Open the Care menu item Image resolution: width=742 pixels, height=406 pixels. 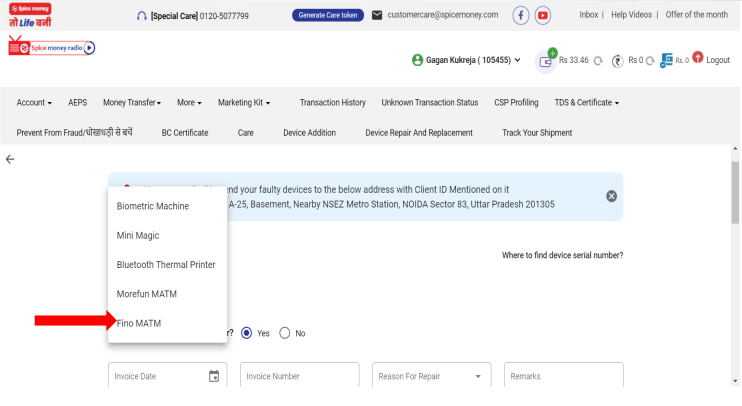tap(246, 133)
